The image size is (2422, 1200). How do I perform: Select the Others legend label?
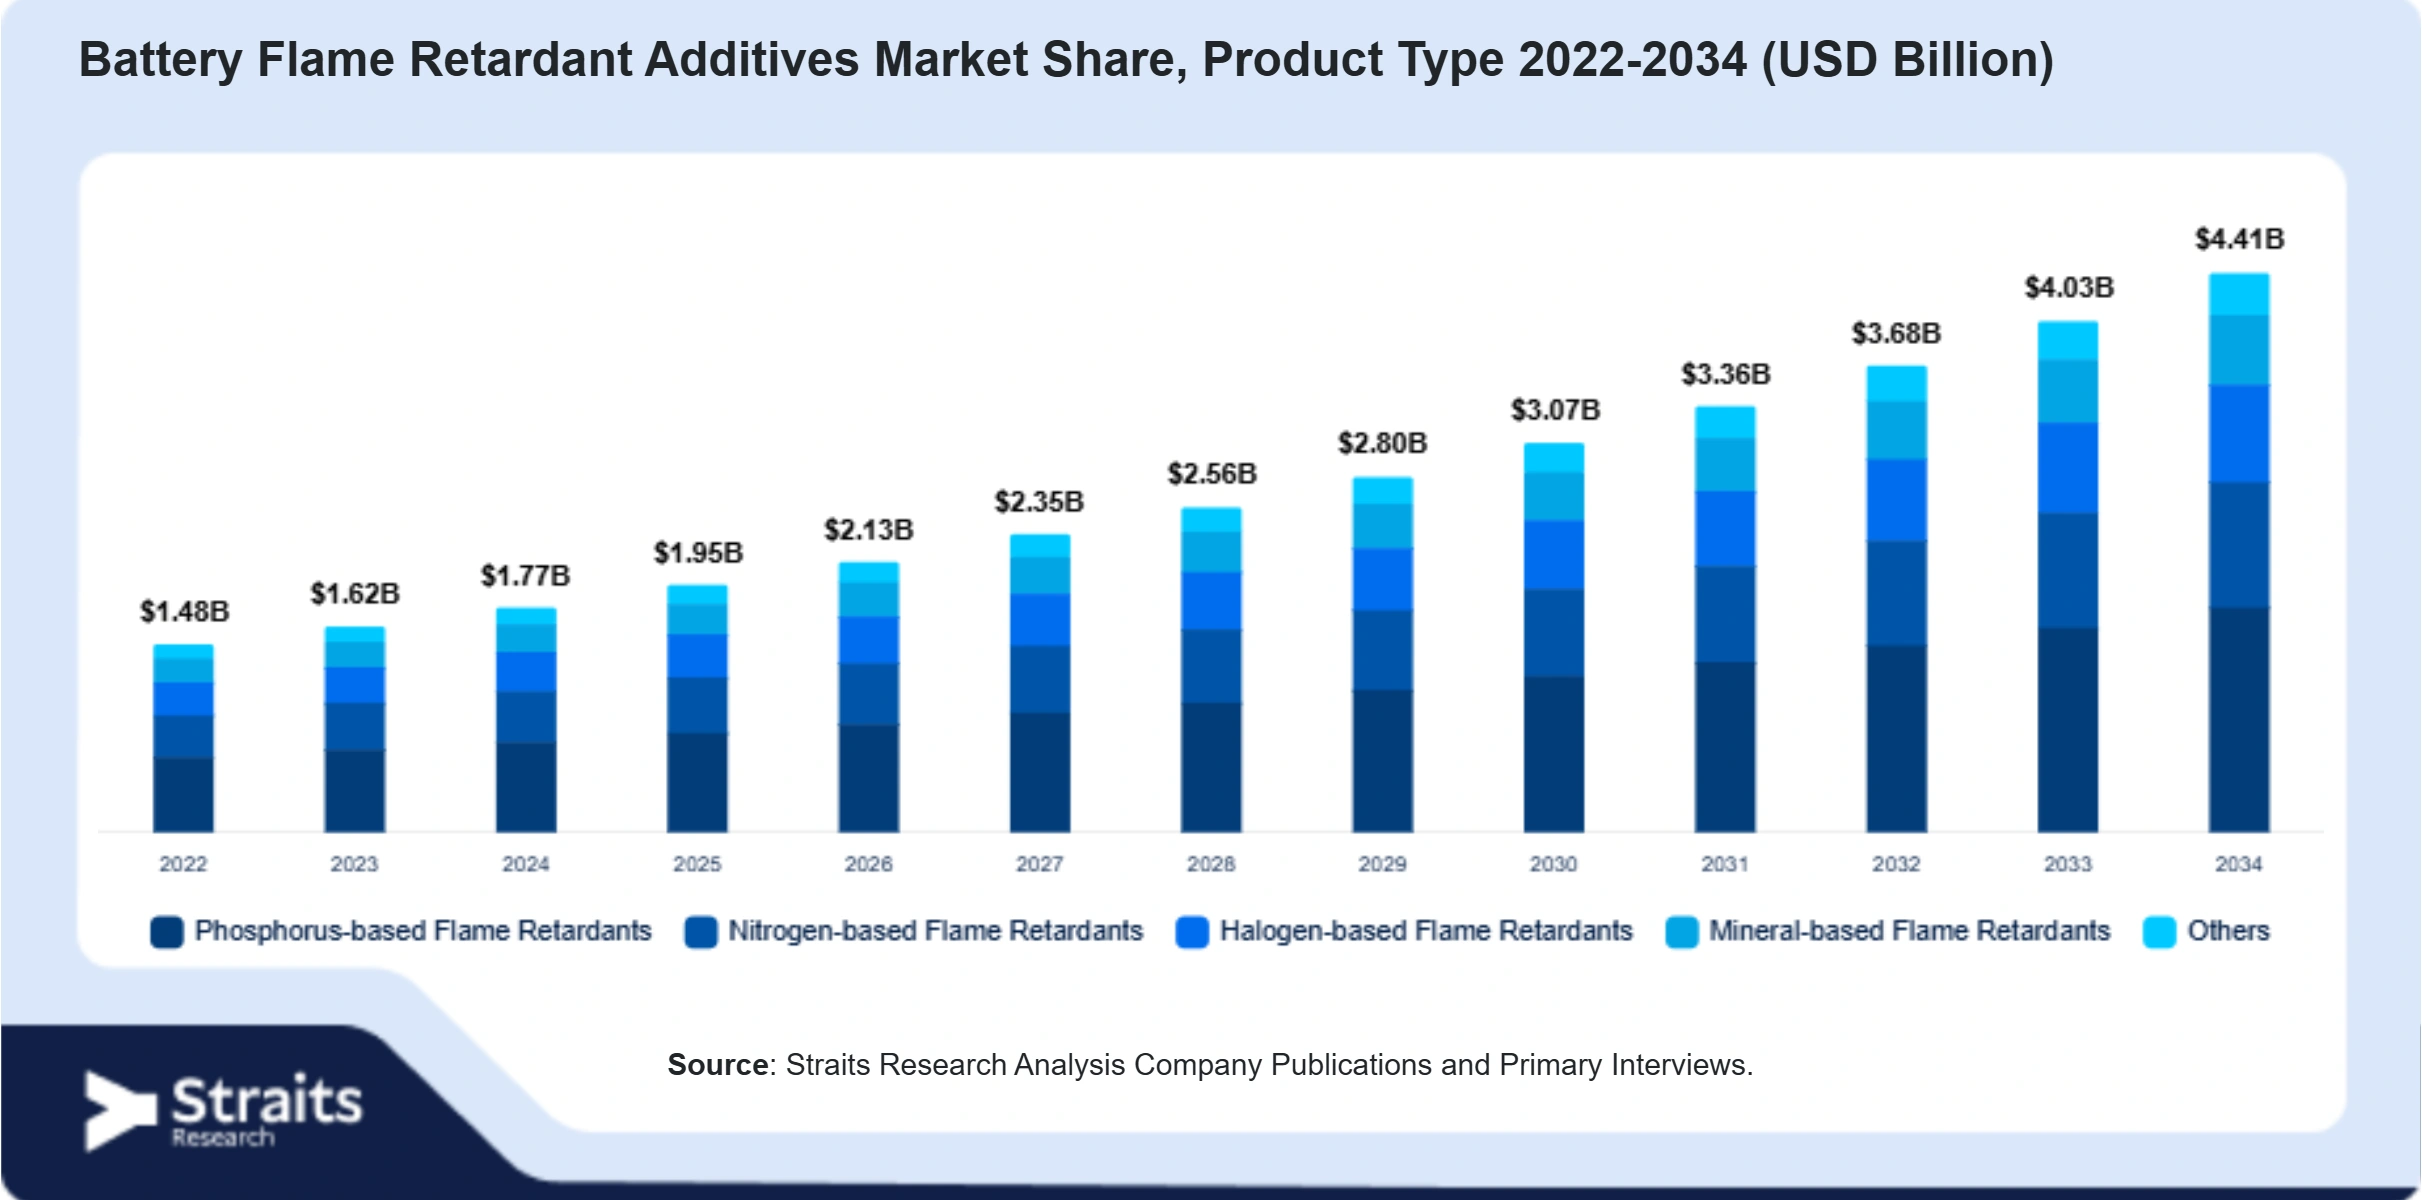click(2228, 931)
